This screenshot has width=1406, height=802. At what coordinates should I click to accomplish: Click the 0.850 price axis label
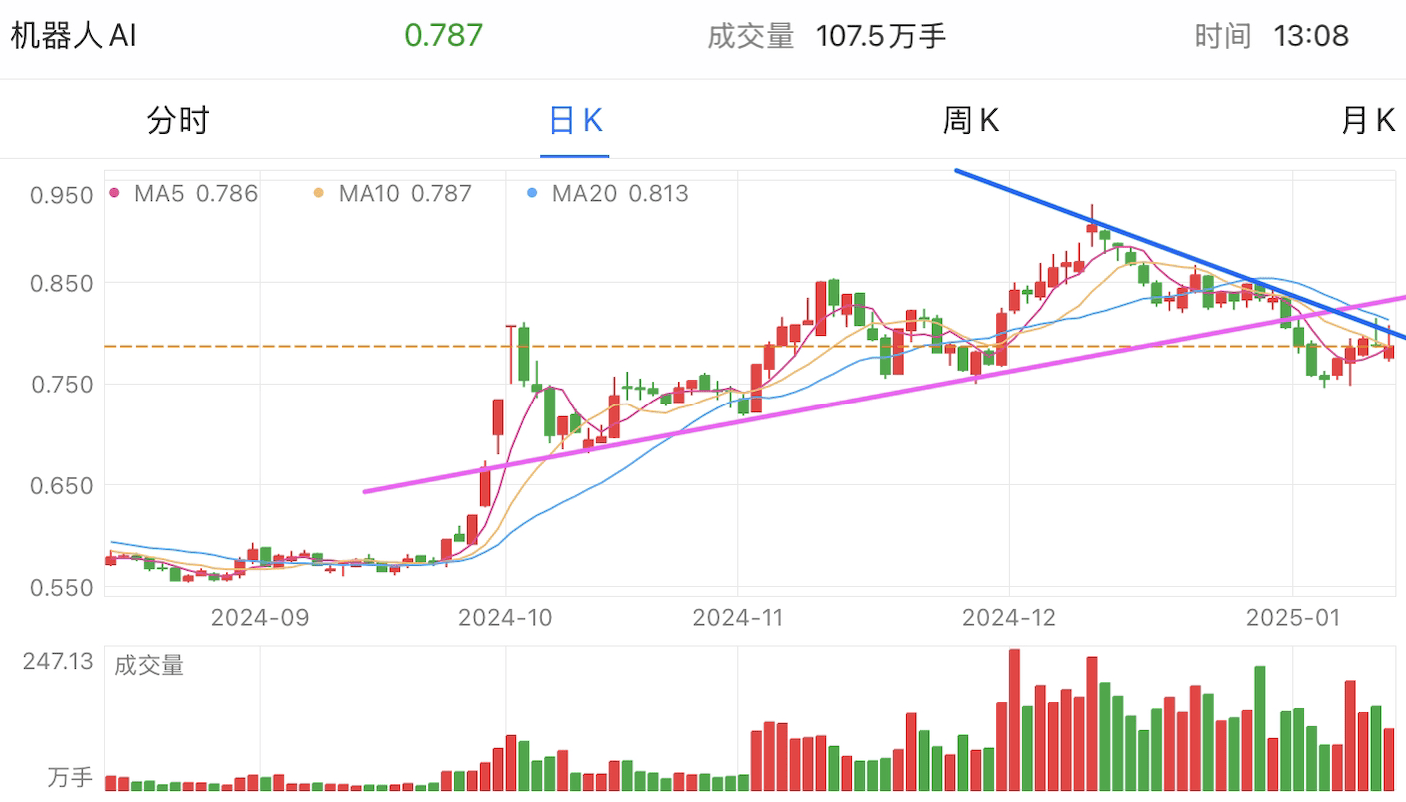click(x=61, y=284)
